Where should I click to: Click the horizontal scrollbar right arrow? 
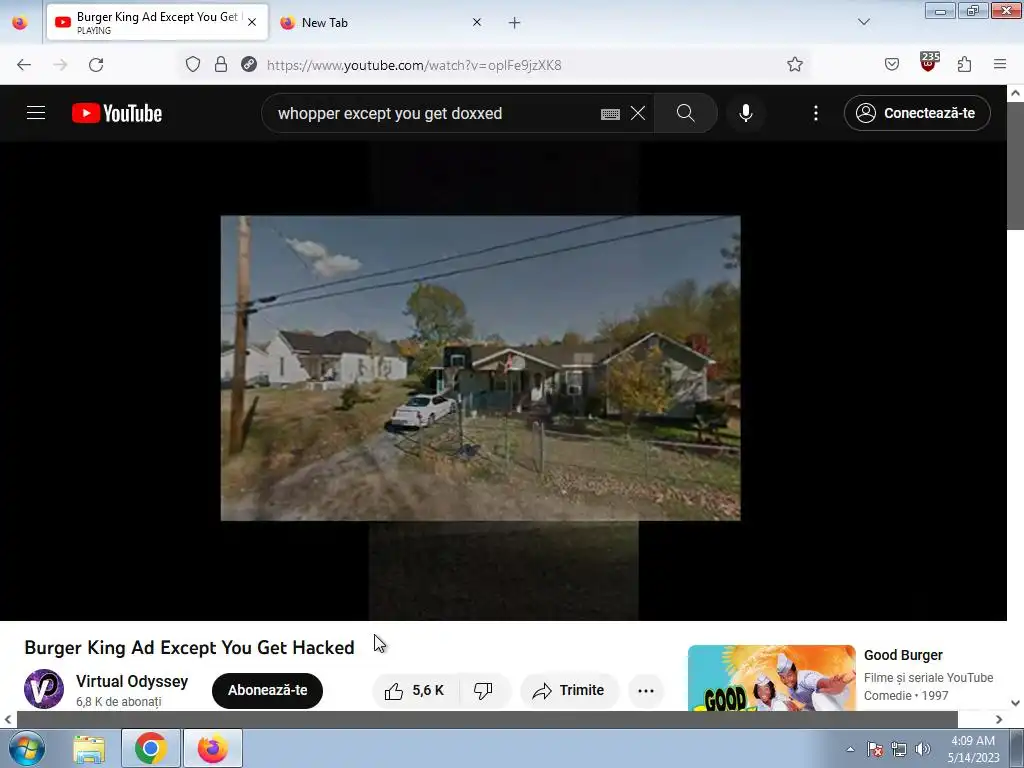point(999,719)
